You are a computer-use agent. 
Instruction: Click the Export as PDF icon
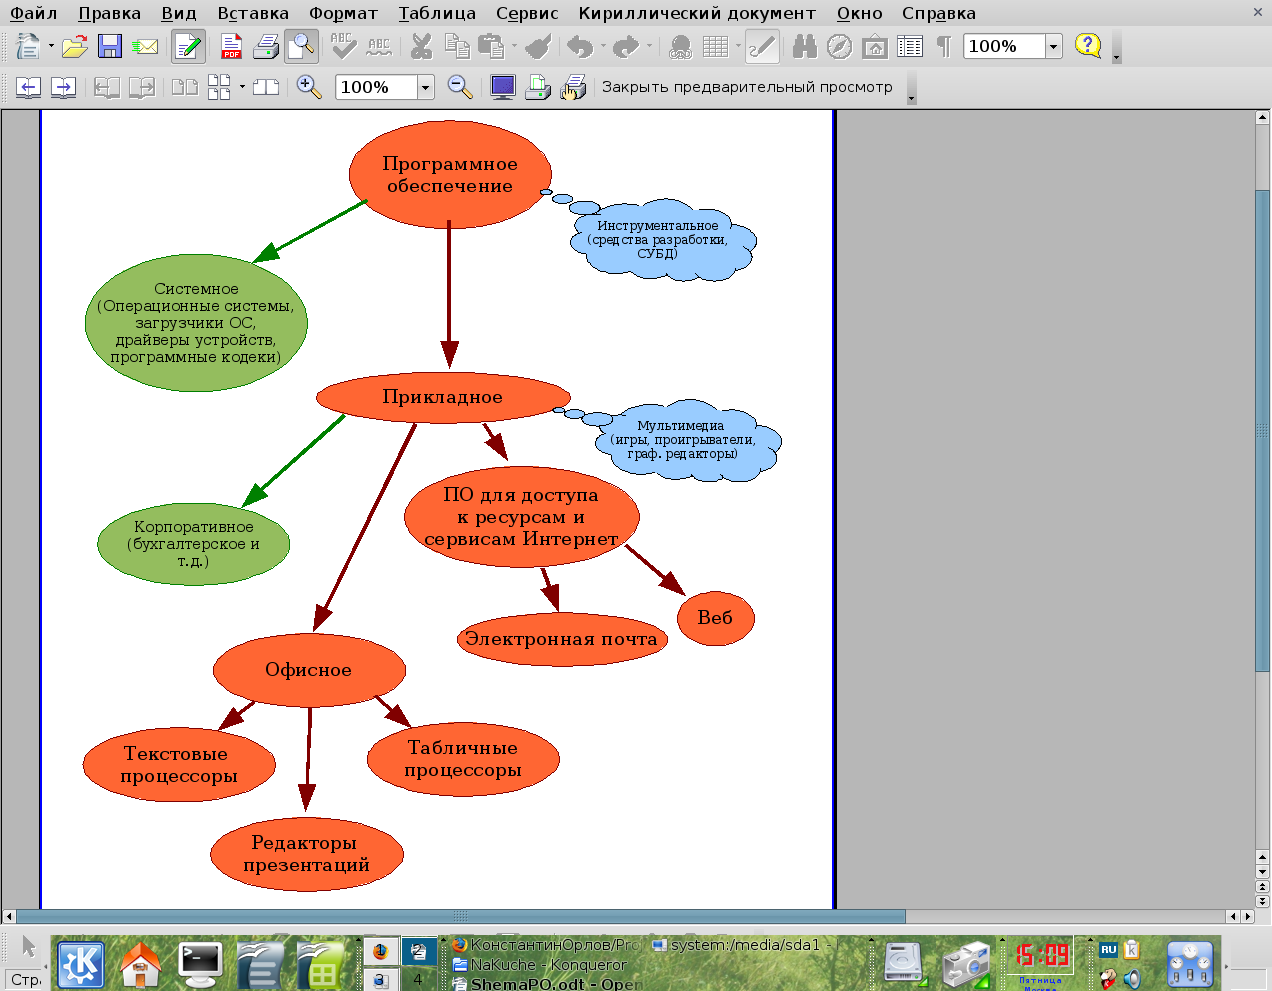coord(231,46)
